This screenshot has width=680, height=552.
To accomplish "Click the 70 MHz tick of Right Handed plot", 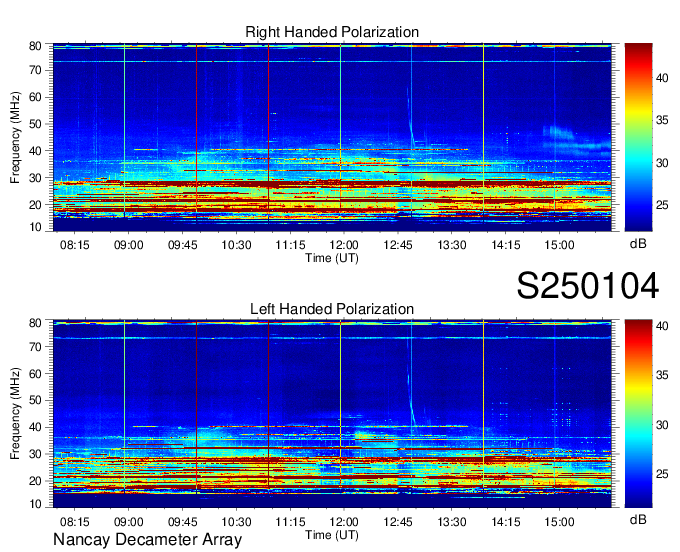I will click(x=35, y=70).
